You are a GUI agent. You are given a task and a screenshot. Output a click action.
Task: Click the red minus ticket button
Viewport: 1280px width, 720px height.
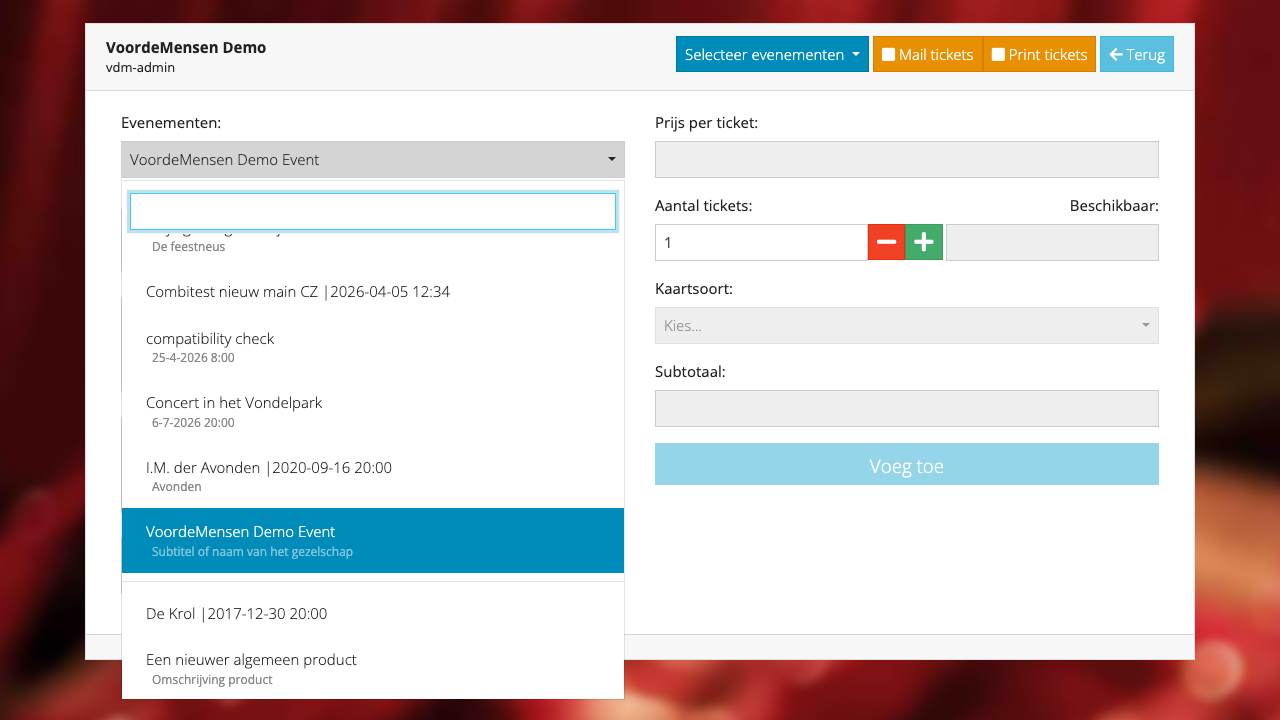tap(886, 242)
